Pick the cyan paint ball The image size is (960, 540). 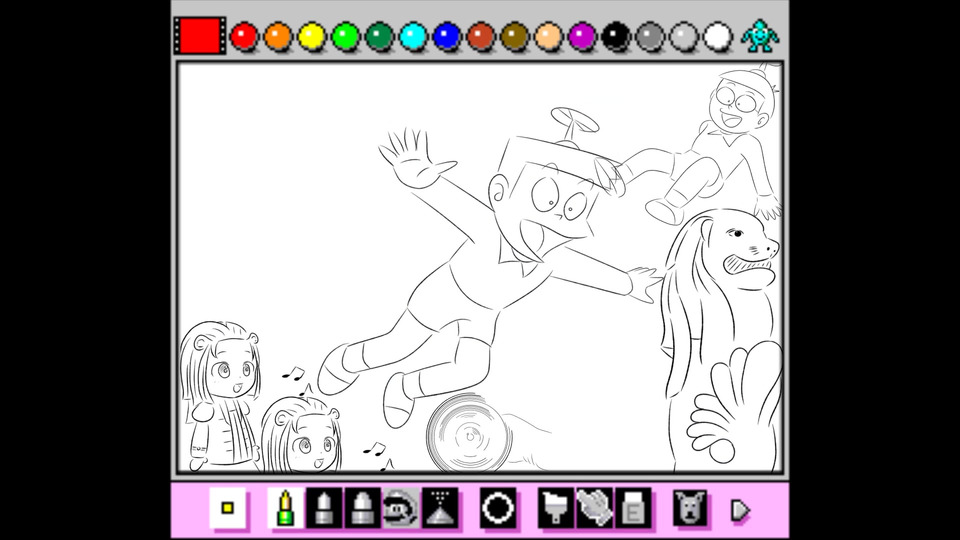[x=413, y=36]
